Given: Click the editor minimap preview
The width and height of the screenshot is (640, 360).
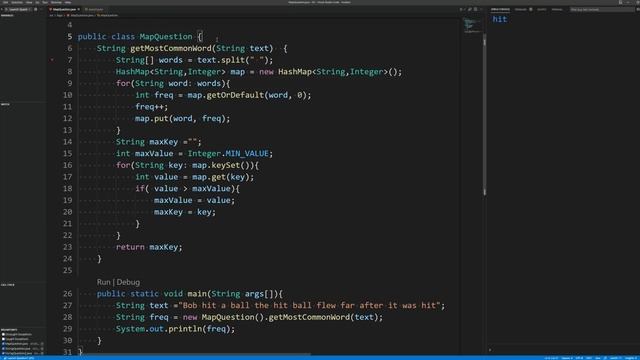Looking at the screenshot, I should point(472,25).
